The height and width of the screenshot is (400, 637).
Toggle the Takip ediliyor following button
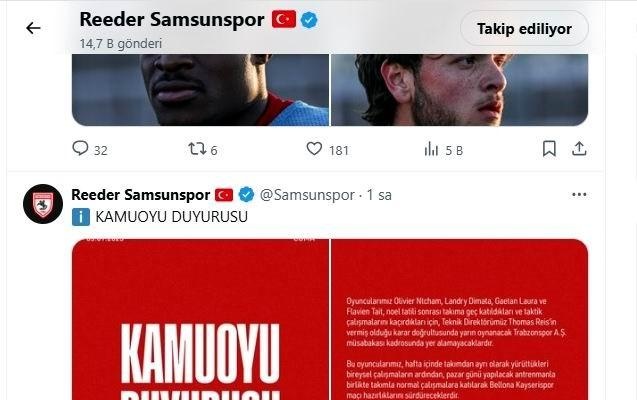524,28
